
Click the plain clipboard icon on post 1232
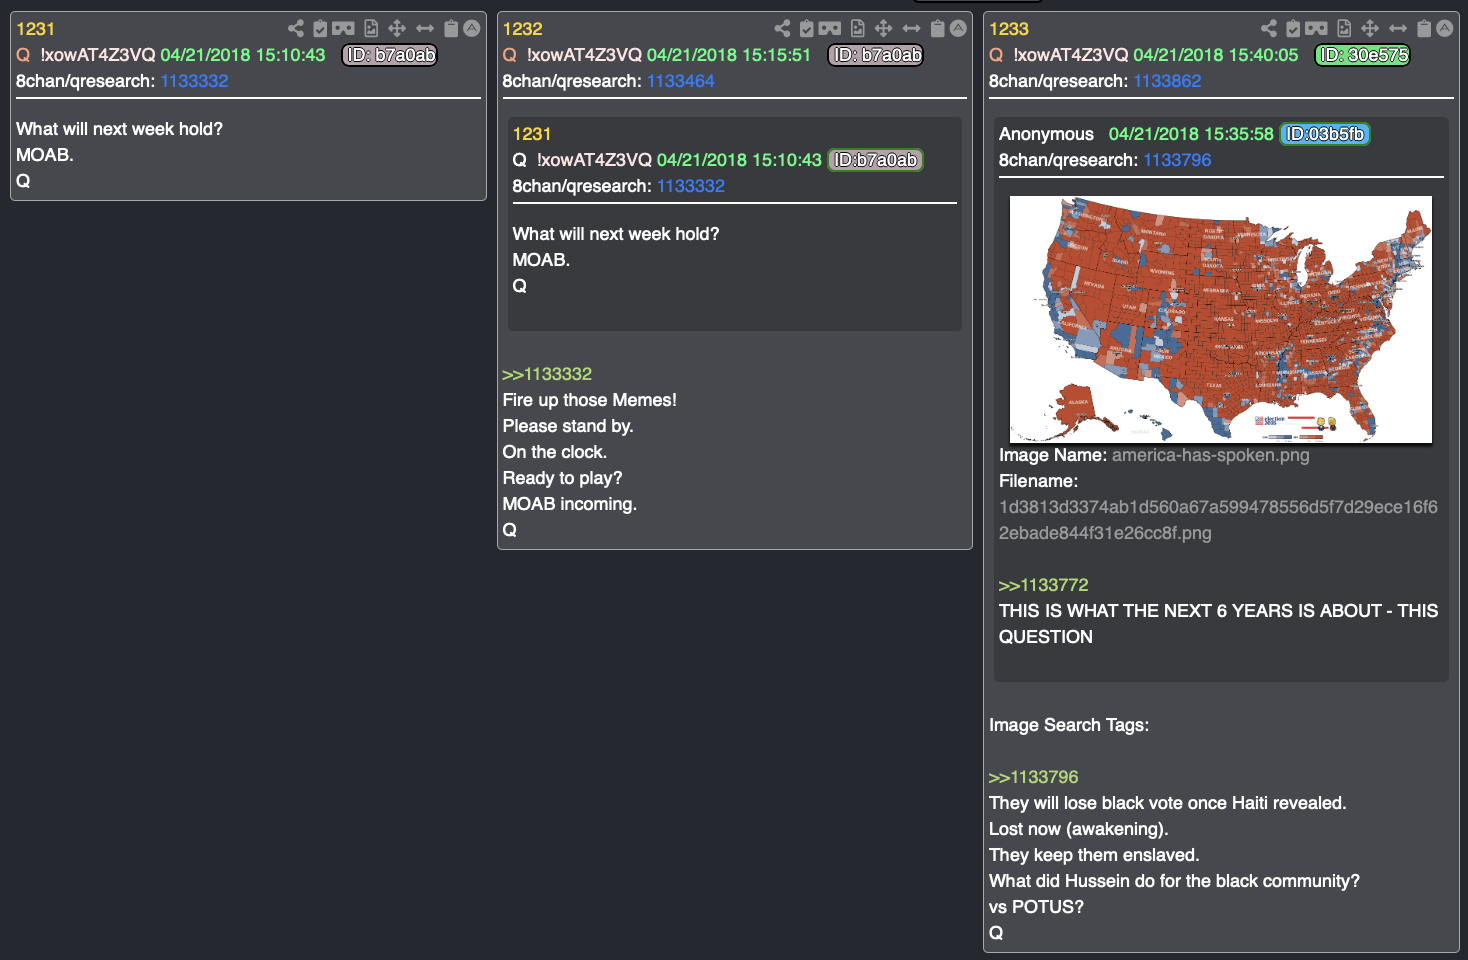(x=938, y=28)
